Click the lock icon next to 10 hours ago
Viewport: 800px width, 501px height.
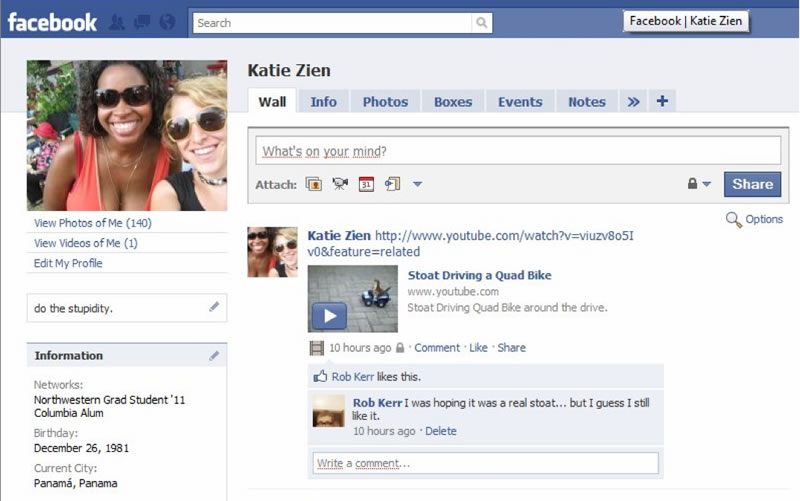[x=400, y=347]
